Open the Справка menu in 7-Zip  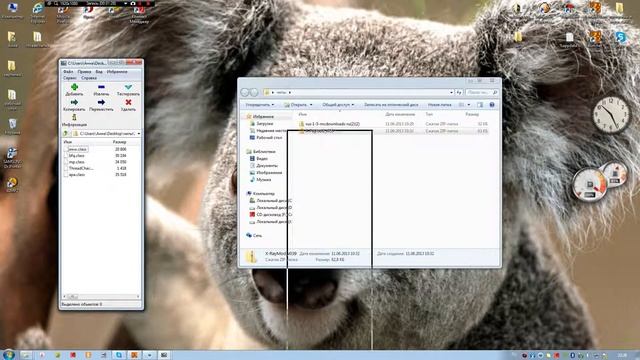point(89,78)
